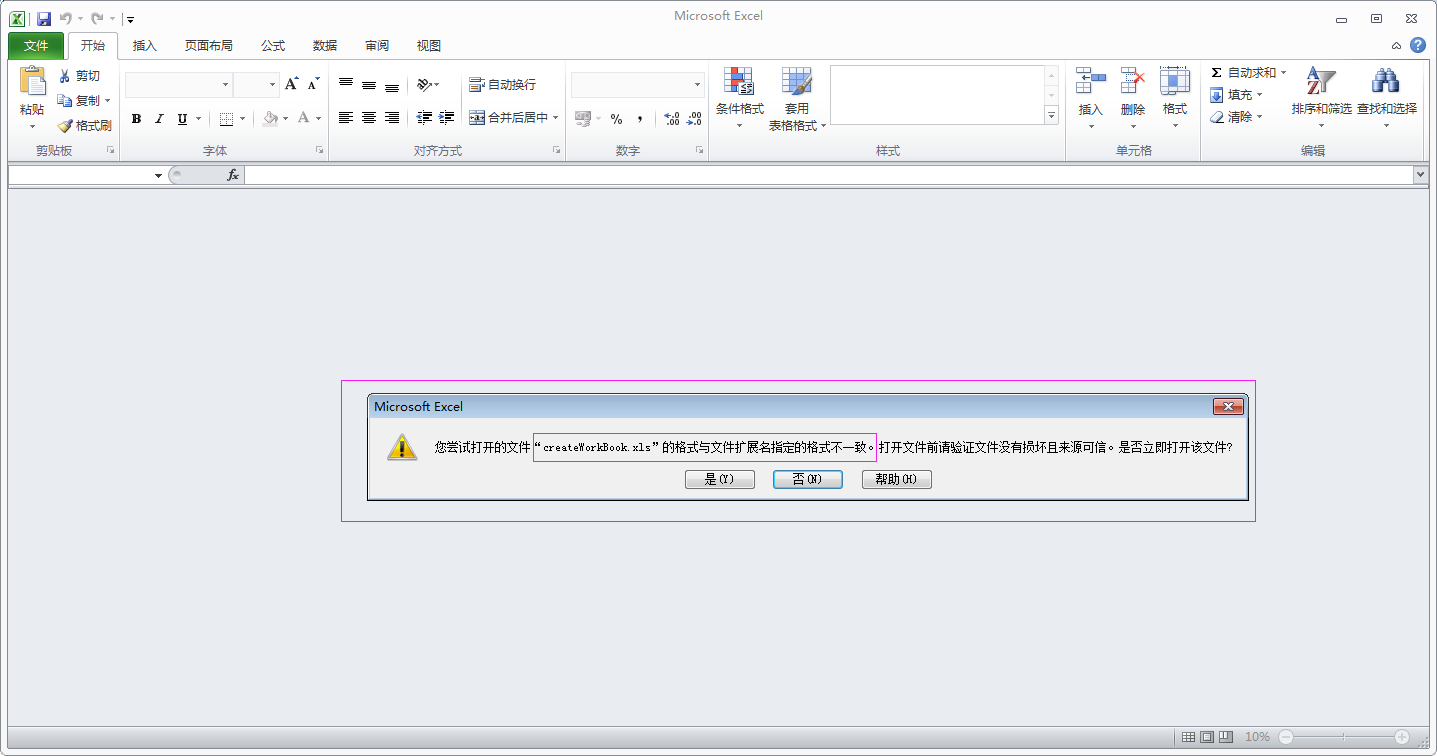The image size is (1437, 756).
Task: Click the decrease font size icon
Action: (x=313, y=84)
